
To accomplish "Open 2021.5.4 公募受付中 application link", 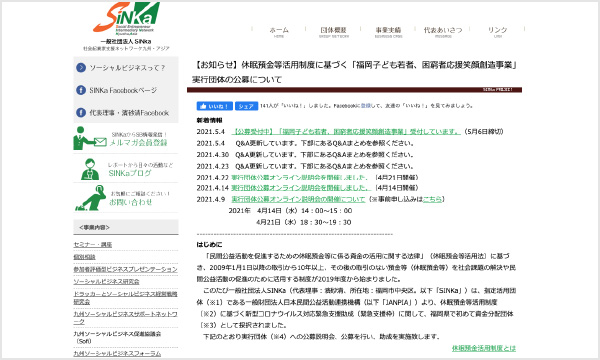I will [x=346, y=132].
